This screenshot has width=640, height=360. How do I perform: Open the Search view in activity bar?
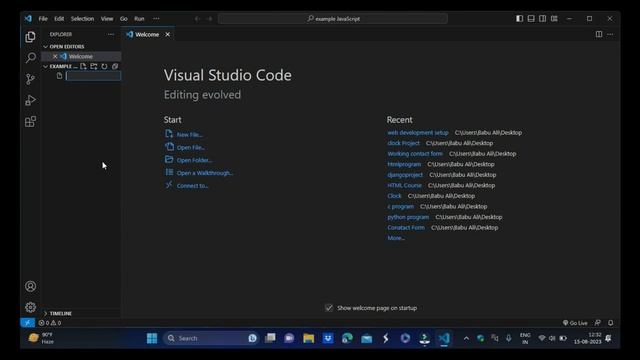pyautogui.click(x=30, y=58)
